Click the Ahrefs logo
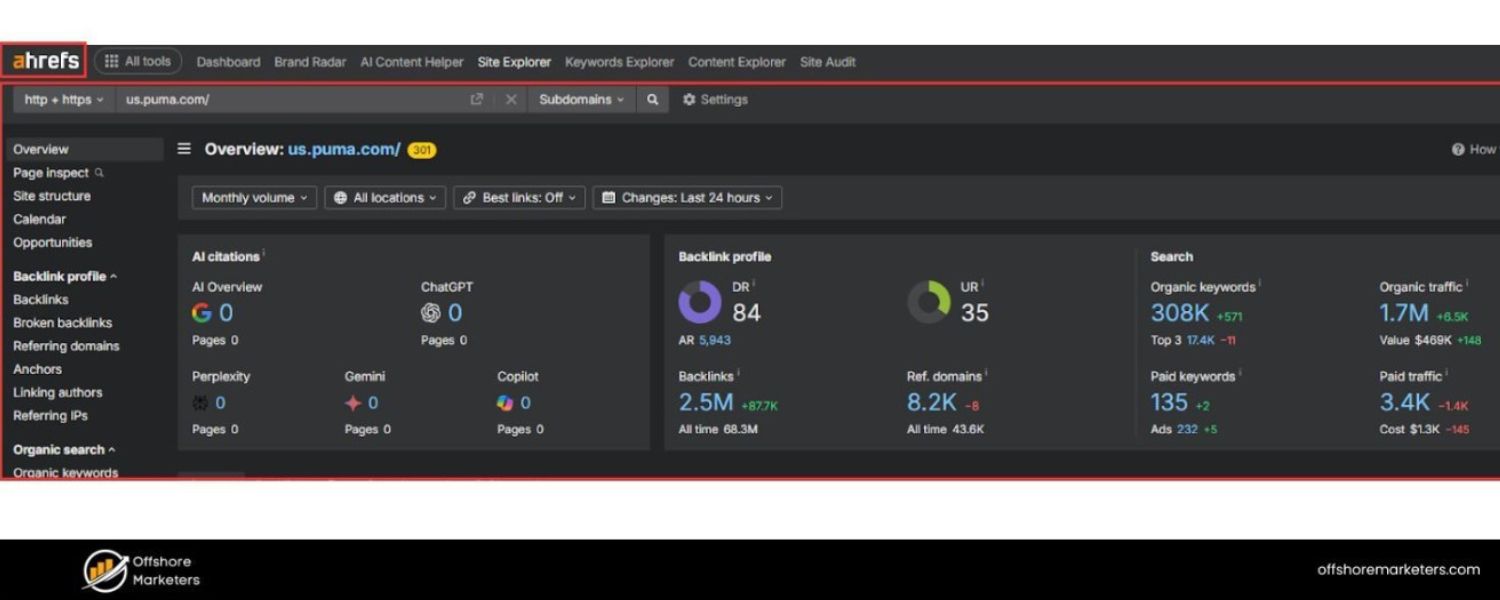Viewport: 1500px width, 600px height. [x=45, y=61]
